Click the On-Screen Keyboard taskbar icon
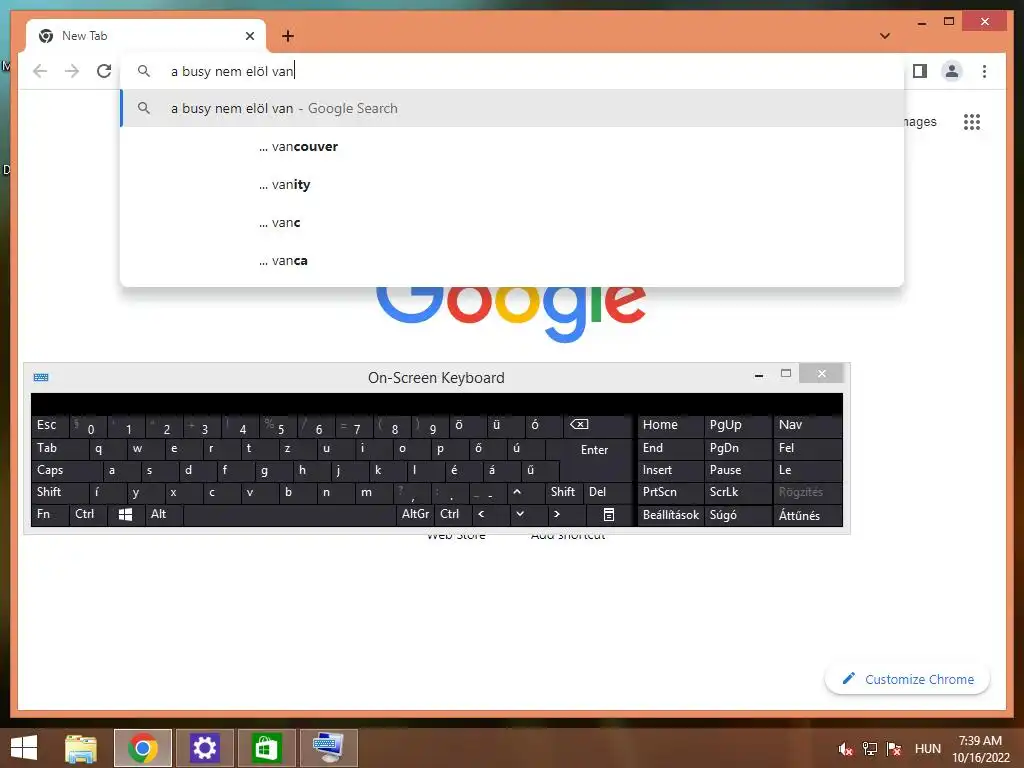The height and width of the screenshot is (768, 1024). 328,748
